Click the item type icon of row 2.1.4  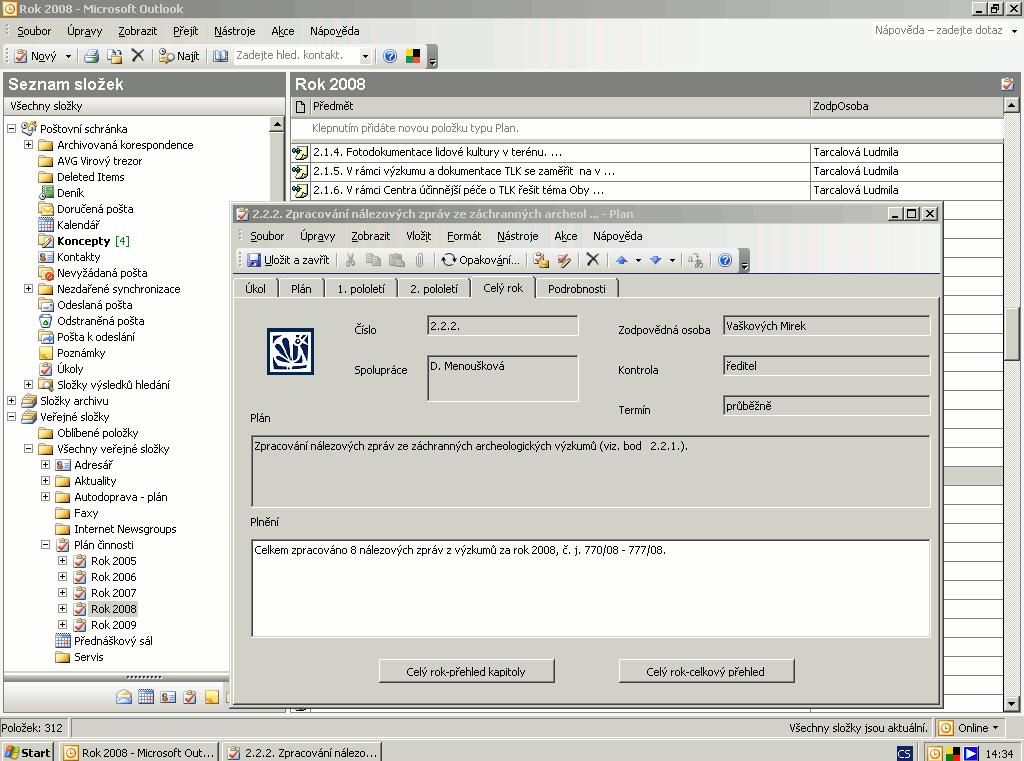[x=300, y=152]
